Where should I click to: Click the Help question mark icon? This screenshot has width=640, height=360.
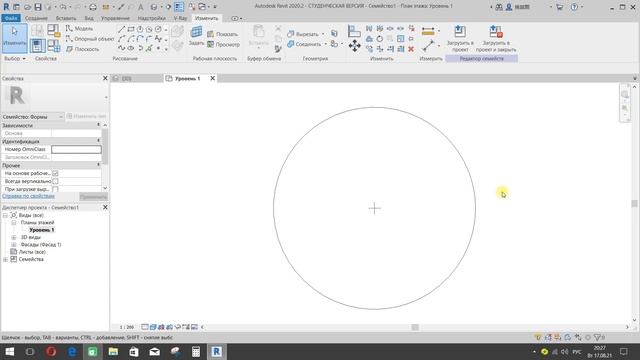(574, 7)
